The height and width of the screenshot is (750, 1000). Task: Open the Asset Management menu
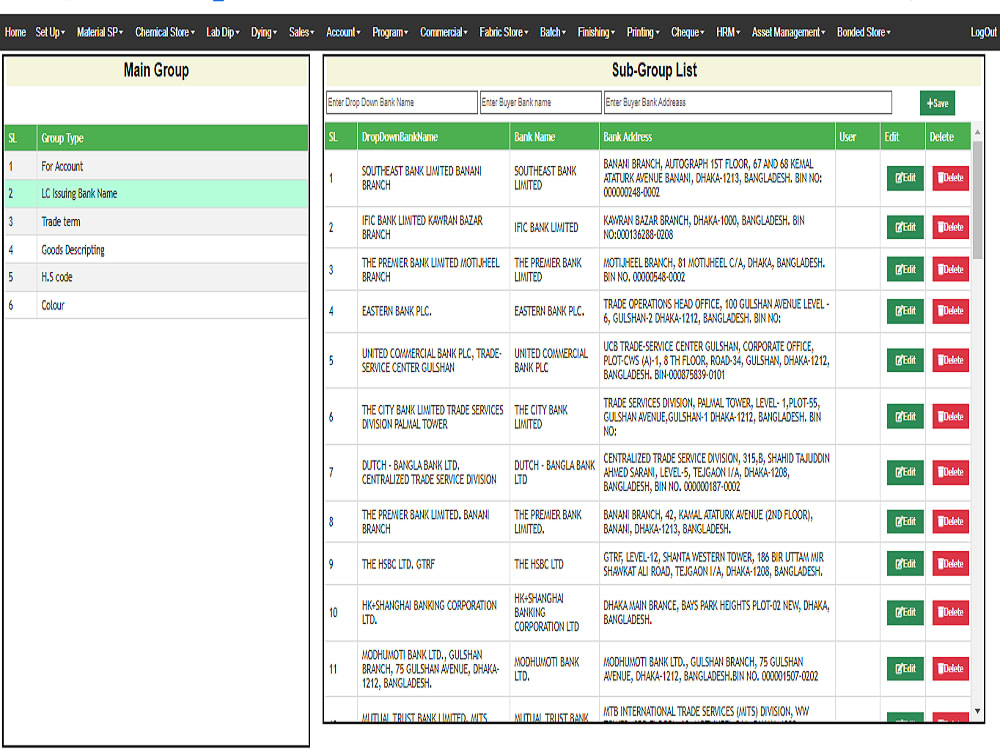(x=788, y=32)
